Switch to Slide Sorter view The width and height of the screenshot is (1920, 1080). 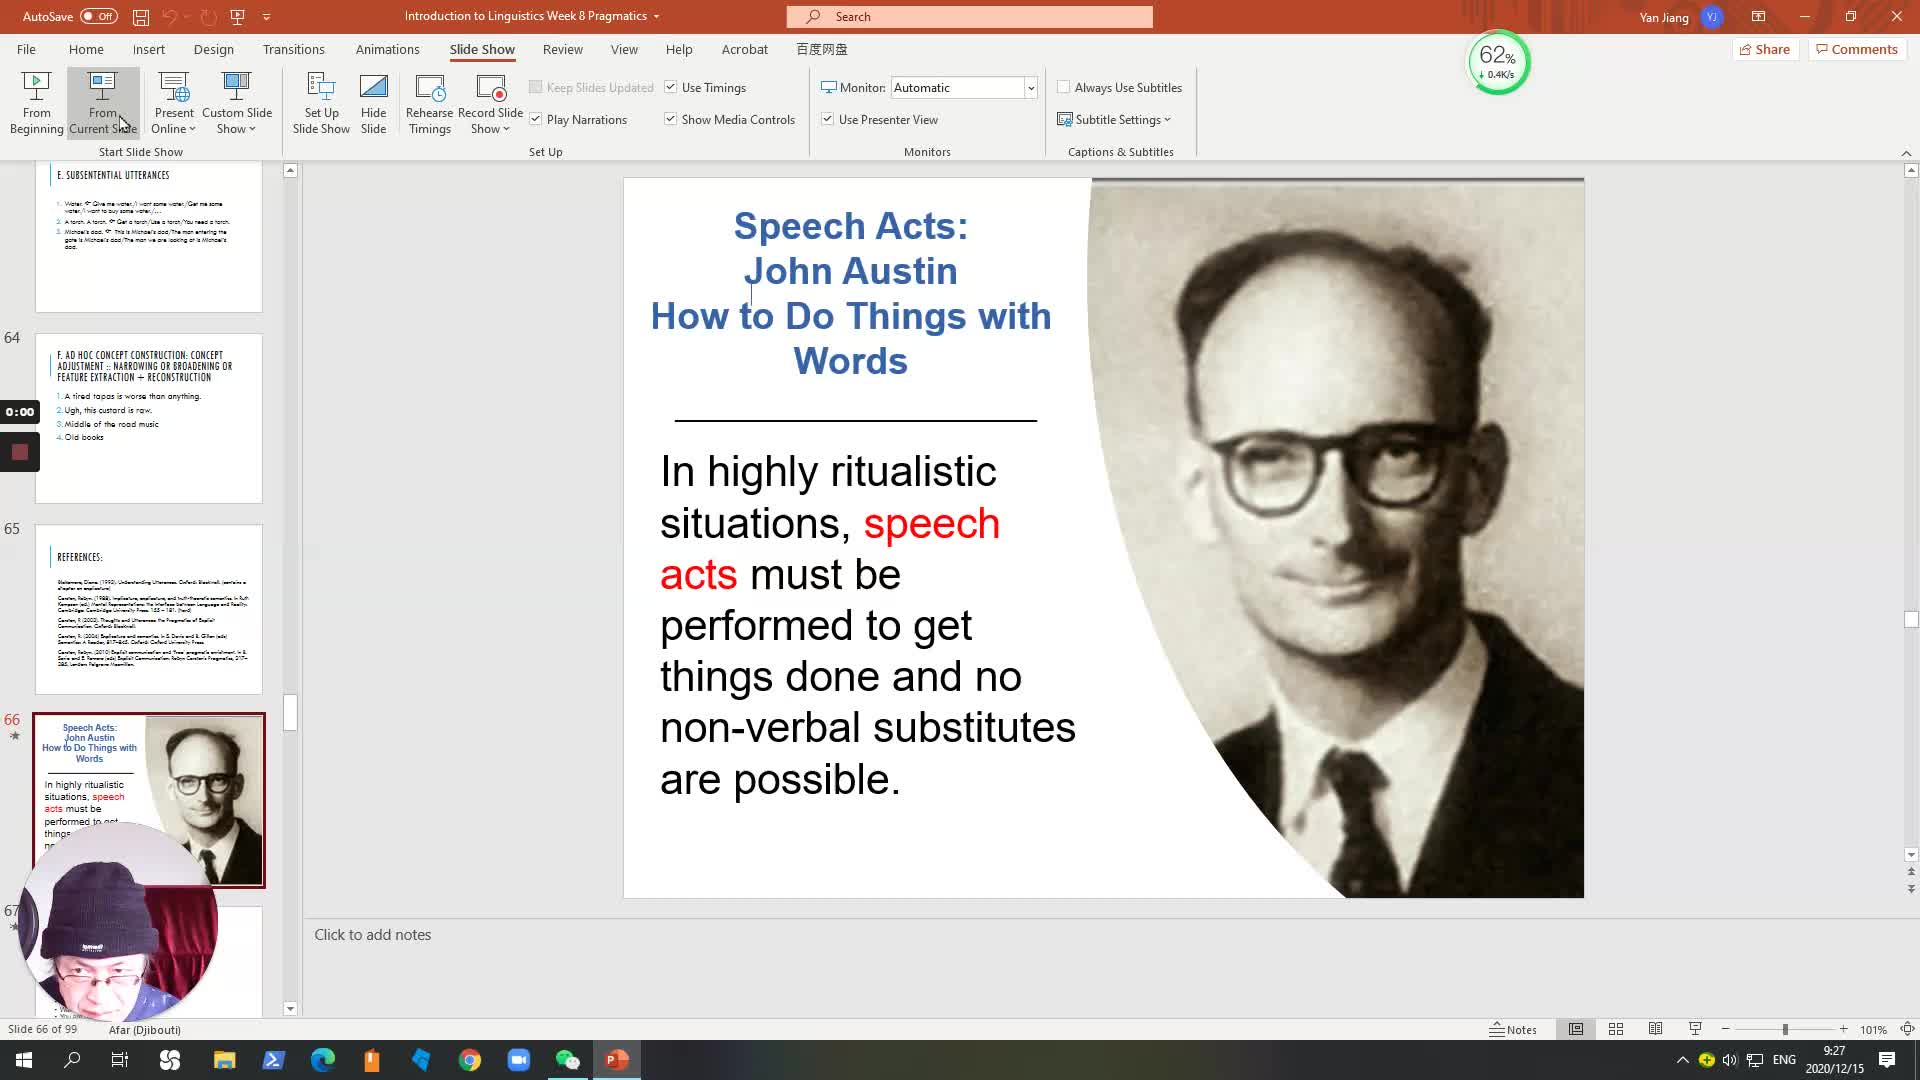pos(1616,1029)
